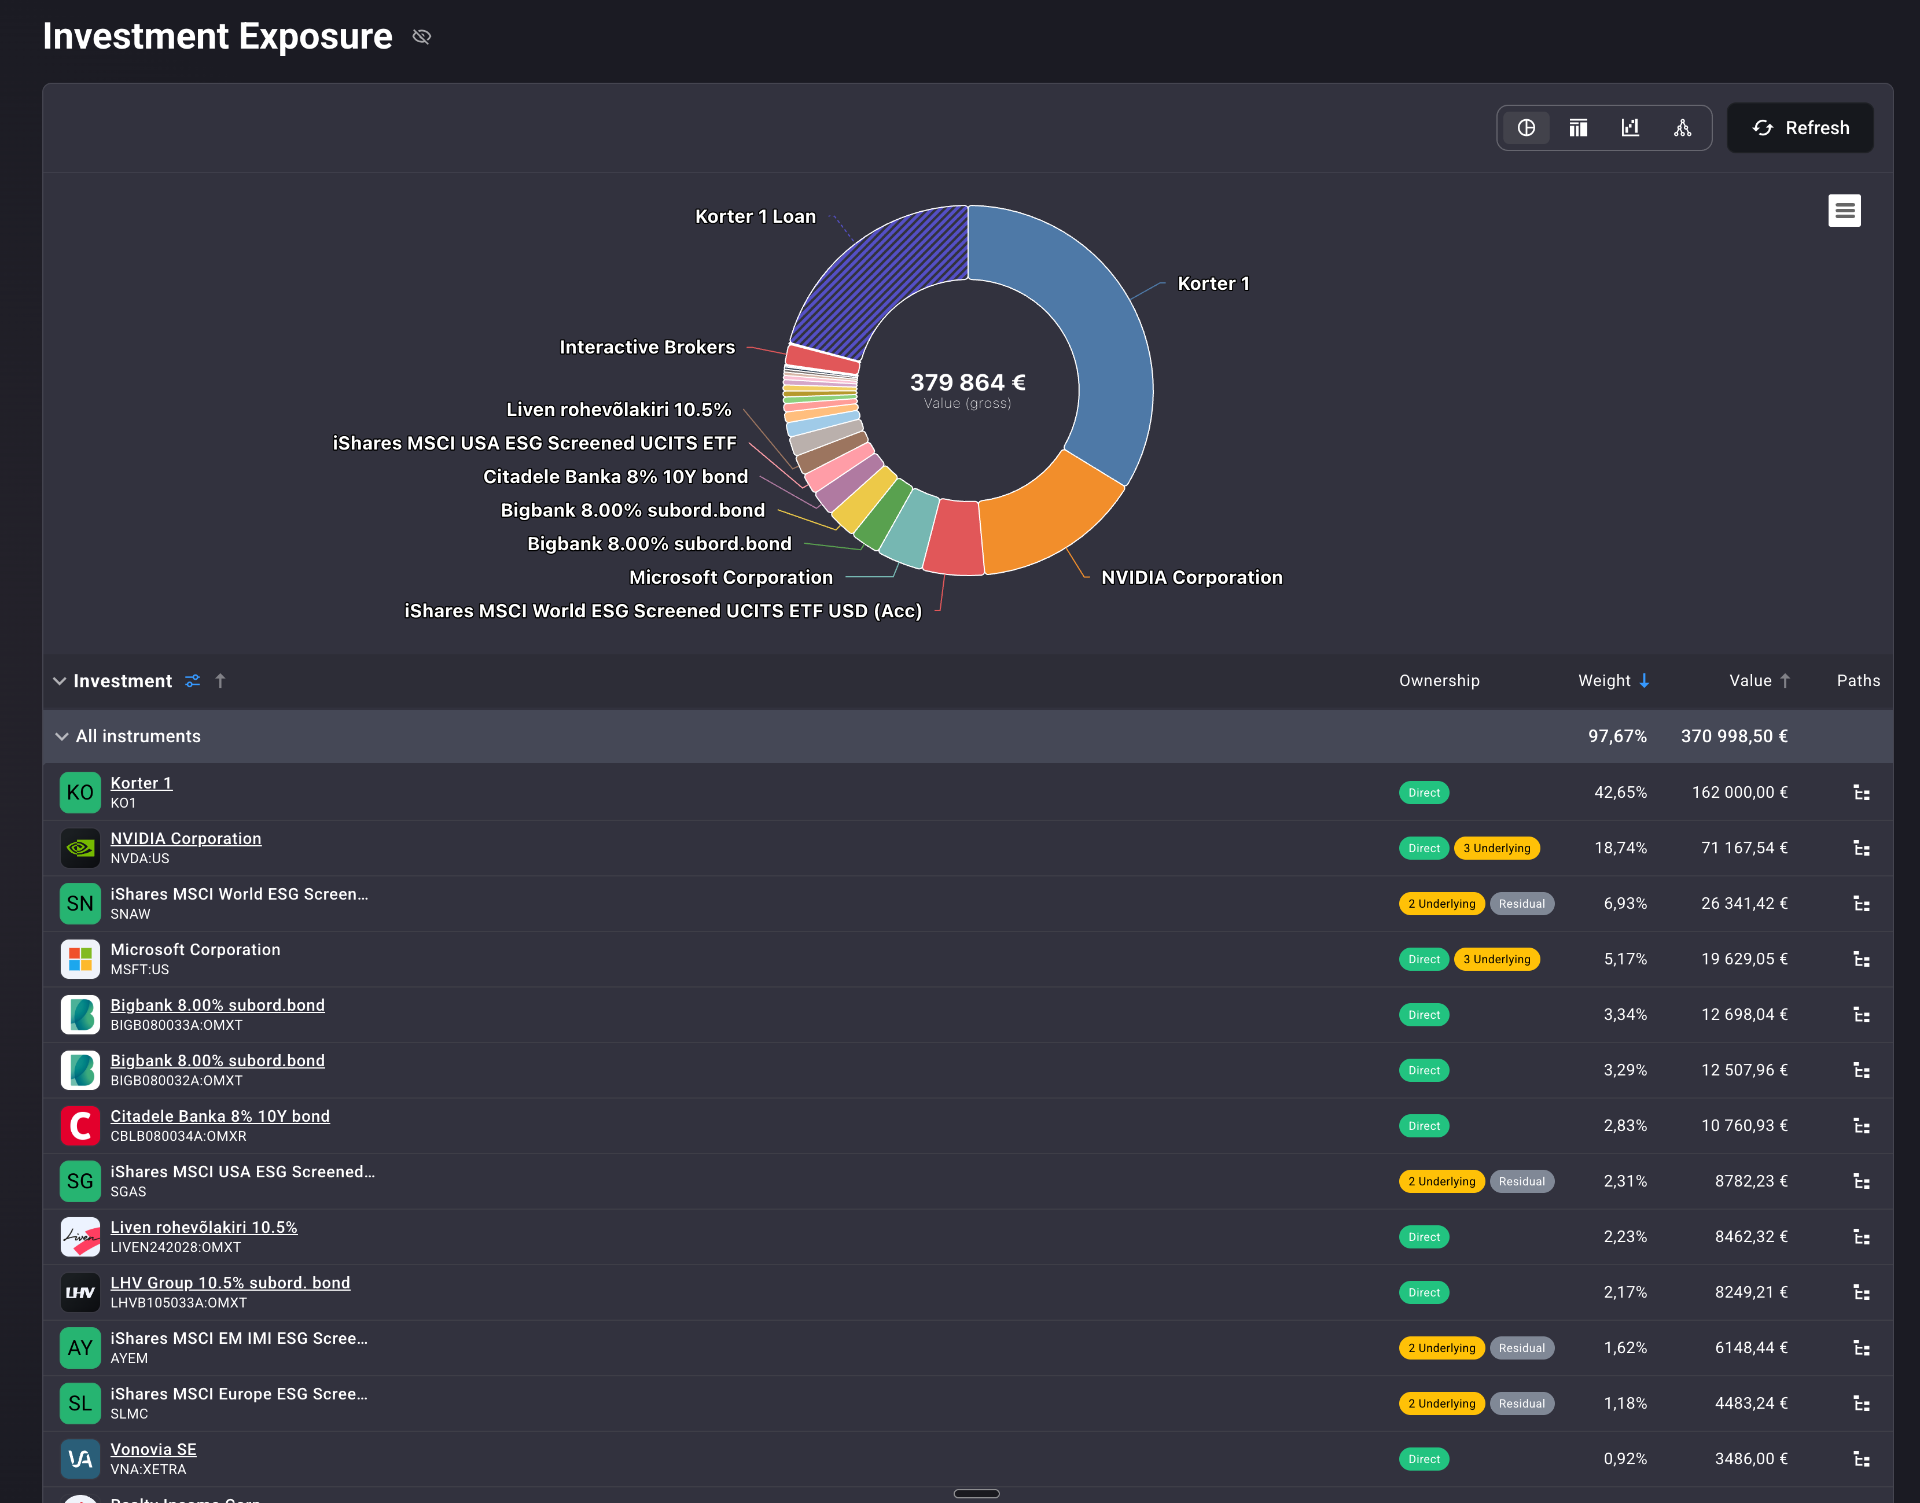Sort by Value ascending arrow

click(1785, 681)
